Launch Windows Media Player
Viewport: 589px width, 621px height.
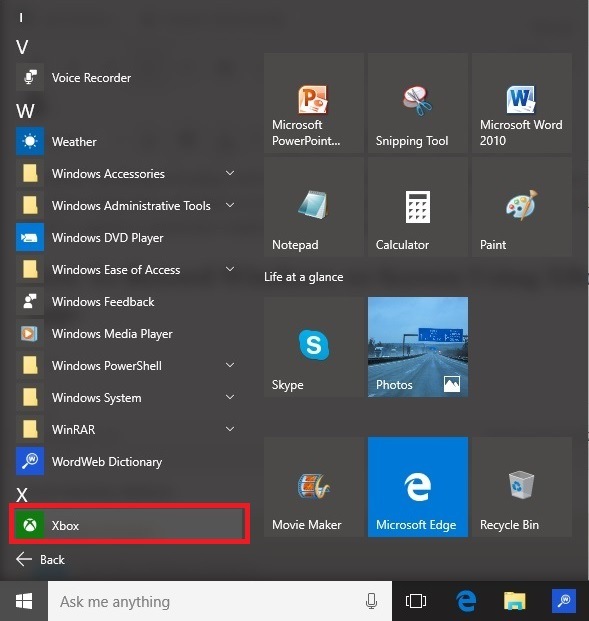pos(129,334)
